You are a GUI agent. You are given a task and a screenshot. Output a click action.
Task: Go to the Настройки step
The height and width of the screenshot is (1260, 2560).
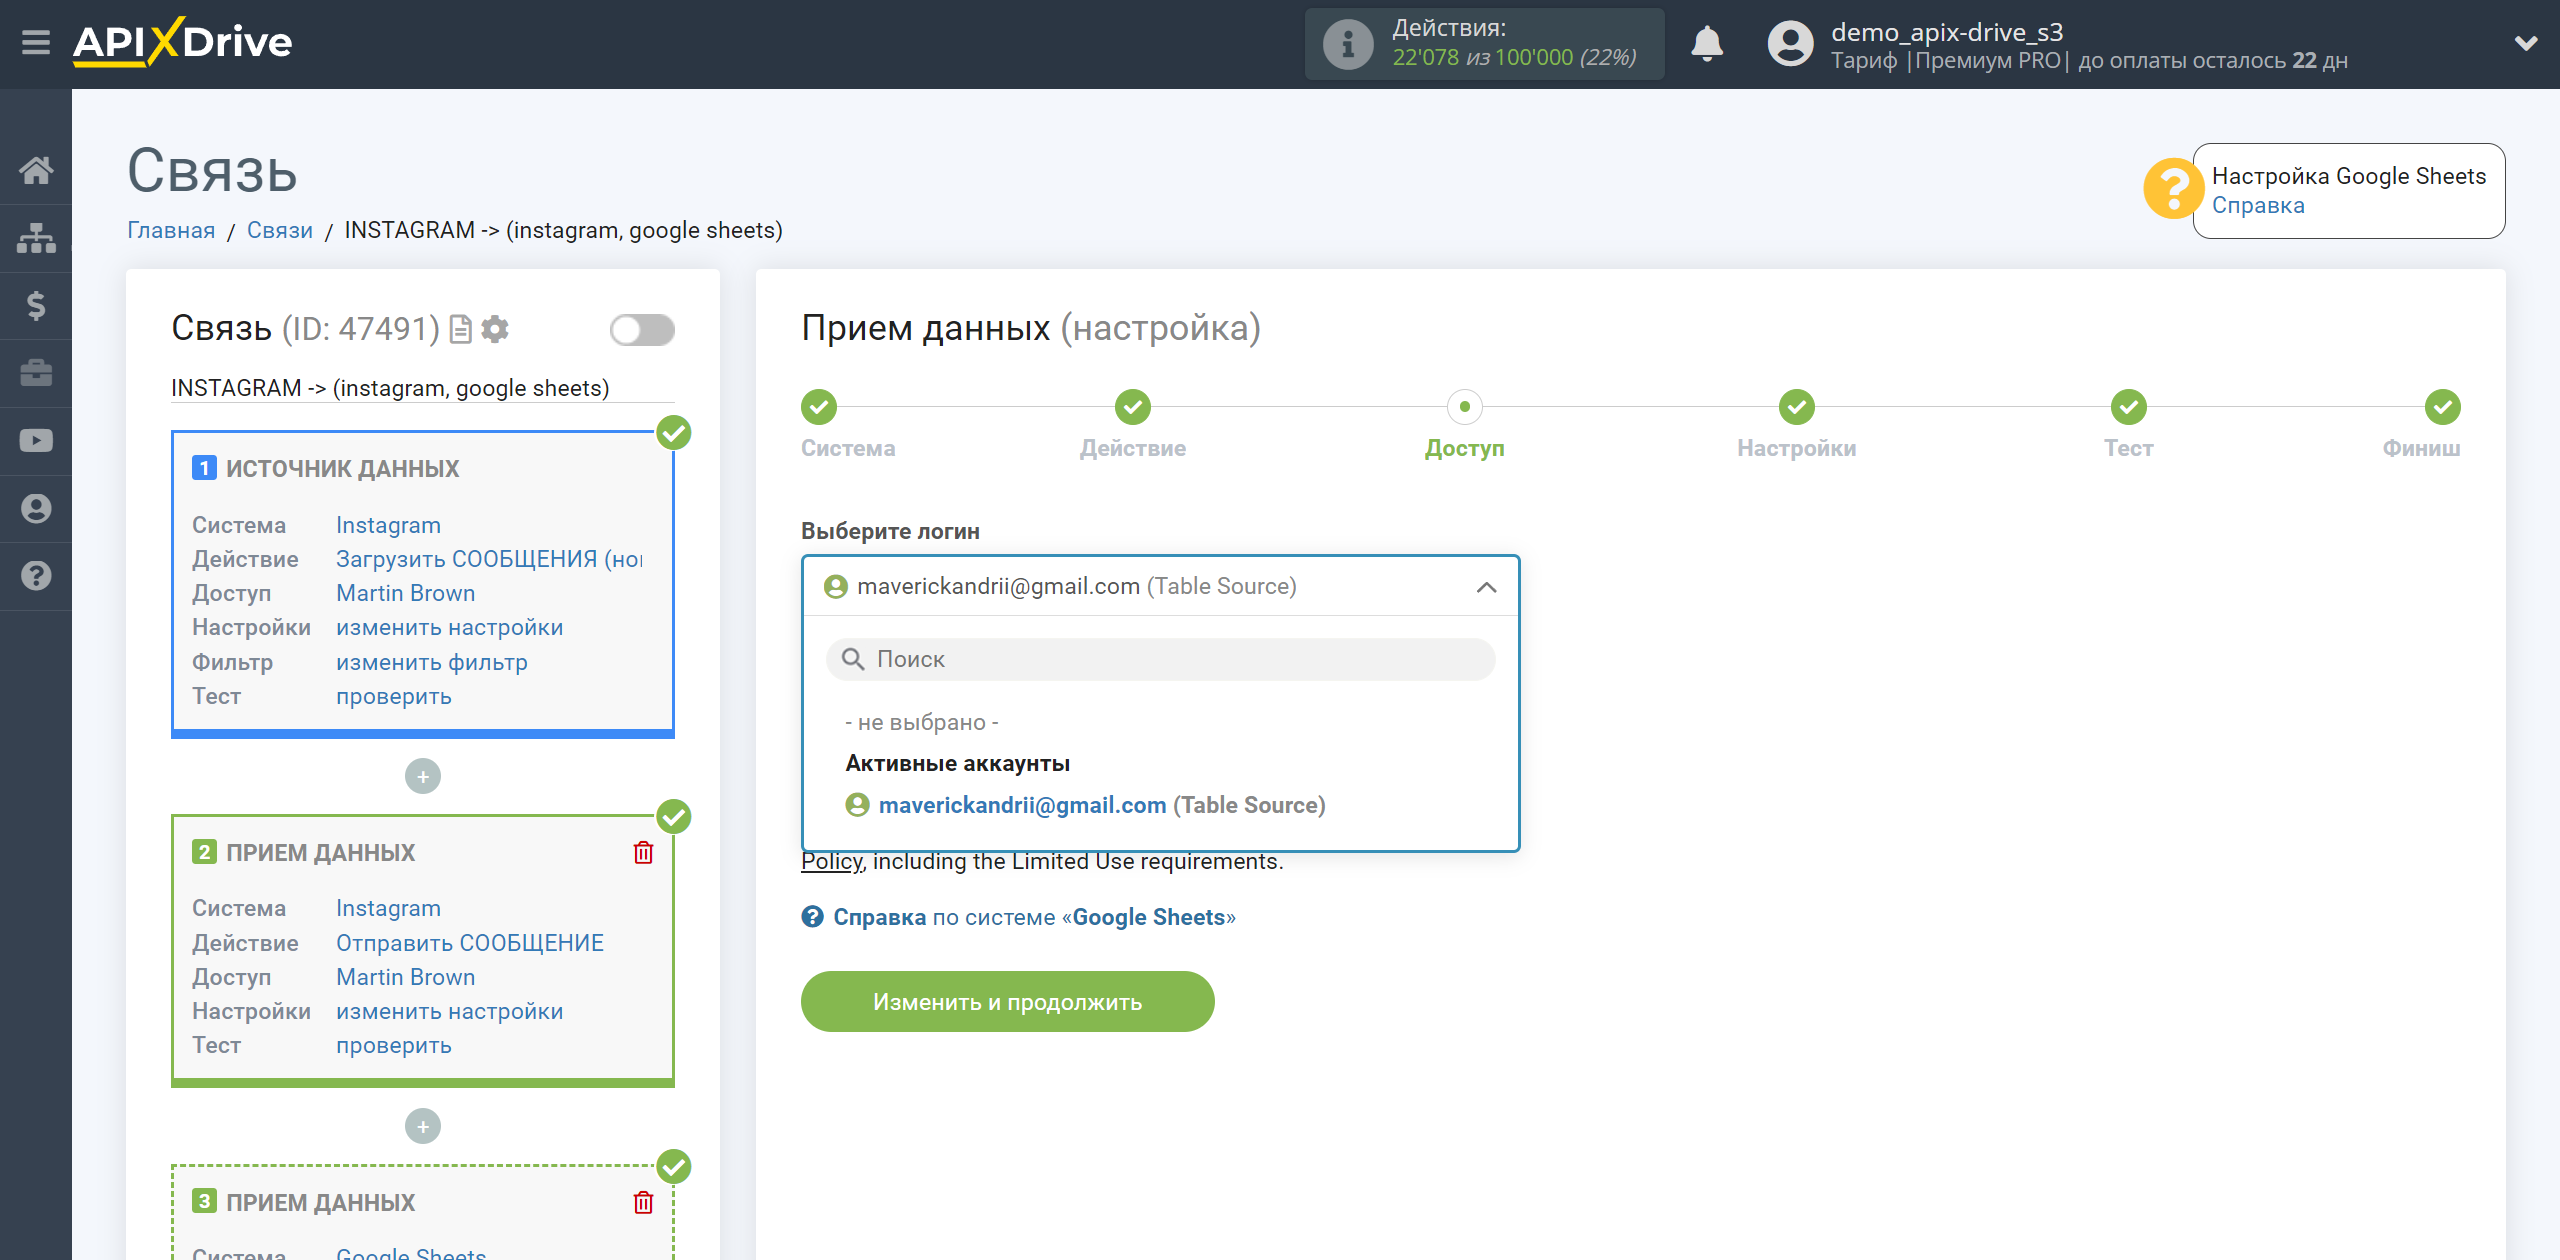tap(1796, 407)
